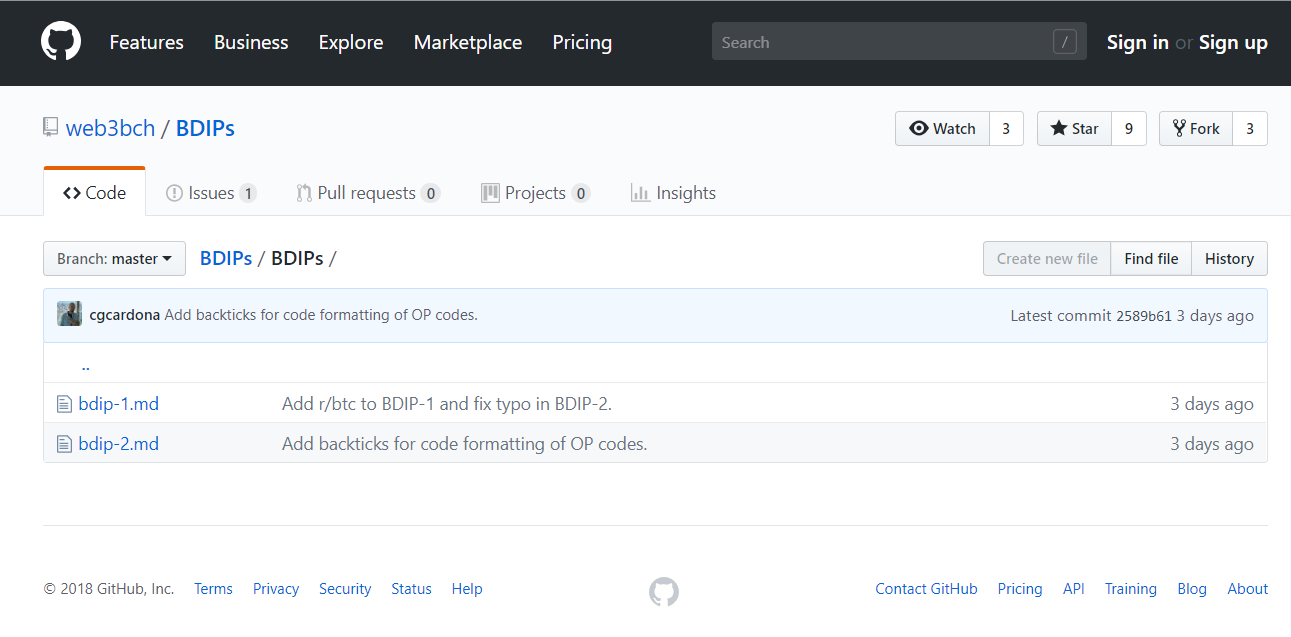The height and width of the screenshot is (637, 1291).
Task: Open the Insights tab
Action: click(673, 193)
